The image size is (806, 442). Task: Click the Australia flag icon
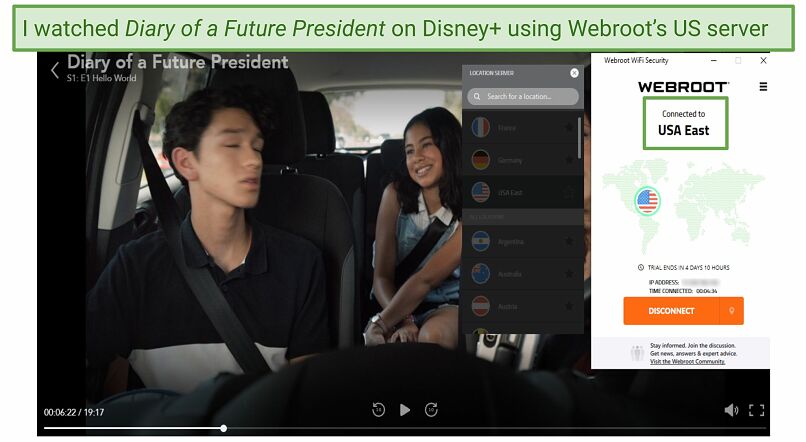(481, 274)
